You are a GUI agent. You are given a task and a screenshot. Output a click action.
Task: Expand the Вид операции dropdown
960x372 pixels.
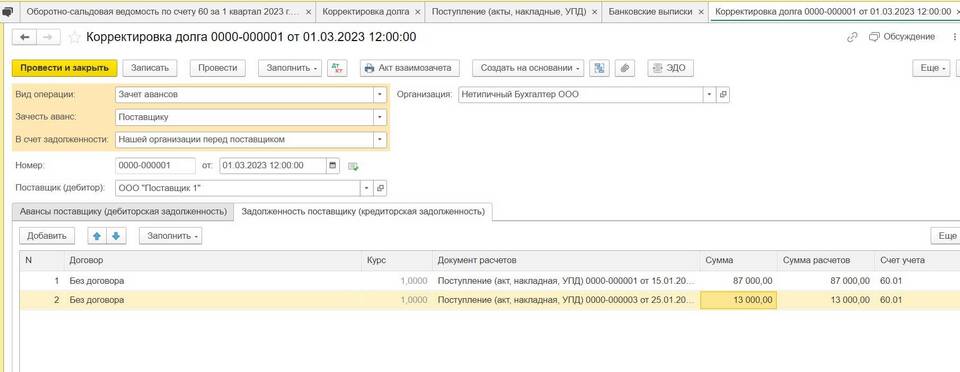[x=380, y=95]
